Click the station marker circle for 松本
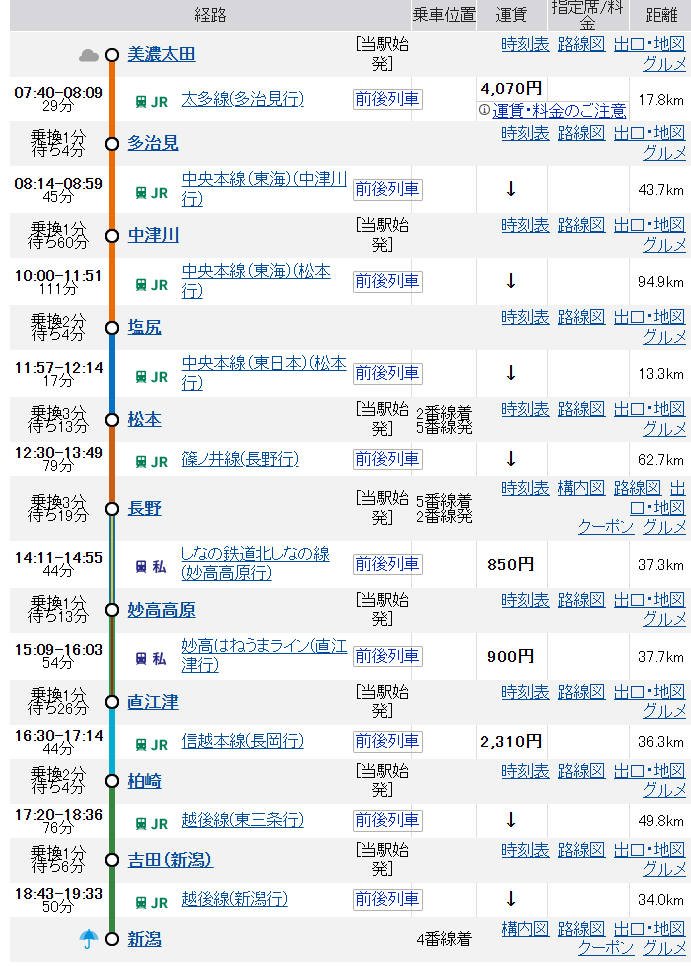Screen dimensions: 691x966 point(112,420)
